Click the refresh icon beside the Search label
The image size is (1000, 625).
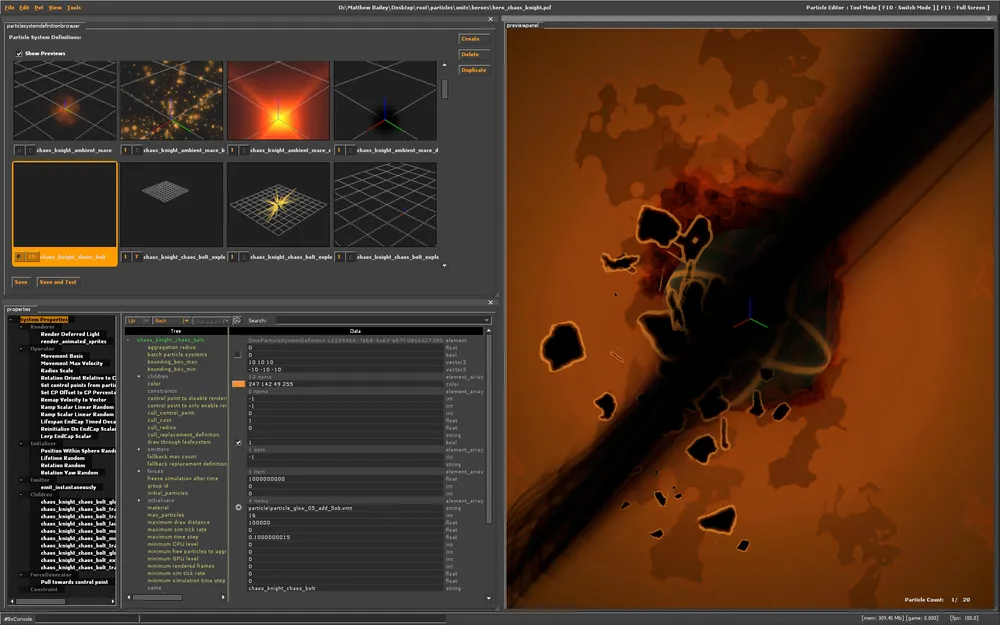(x=237, y=321)
